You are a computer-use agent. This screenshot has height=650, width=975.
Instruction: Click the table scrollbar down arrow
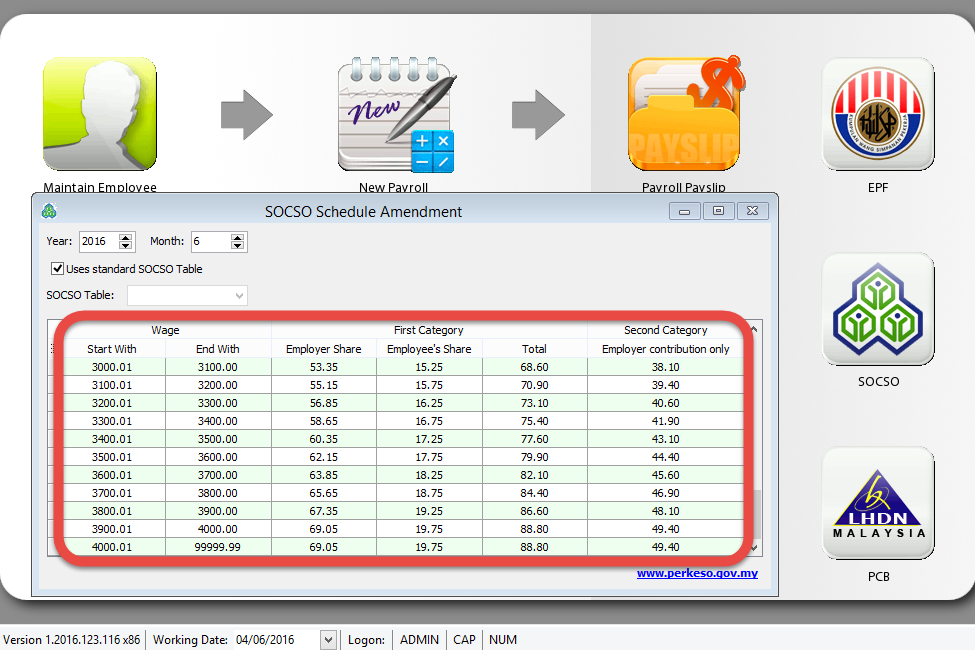pos(754,548)
